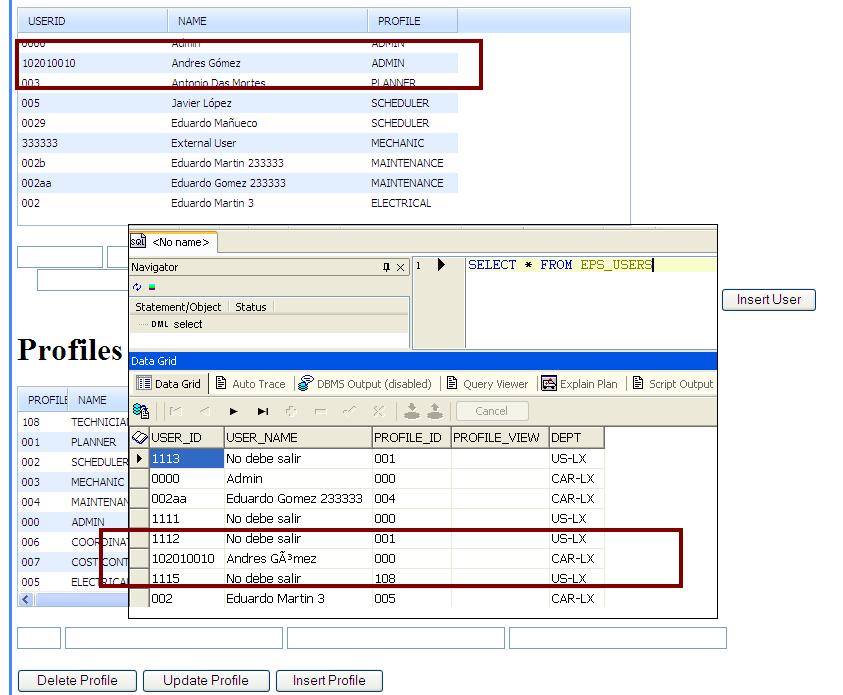Click the cancel edit X icon
This screenshot has height=695, width=843.
coord(378,411)
